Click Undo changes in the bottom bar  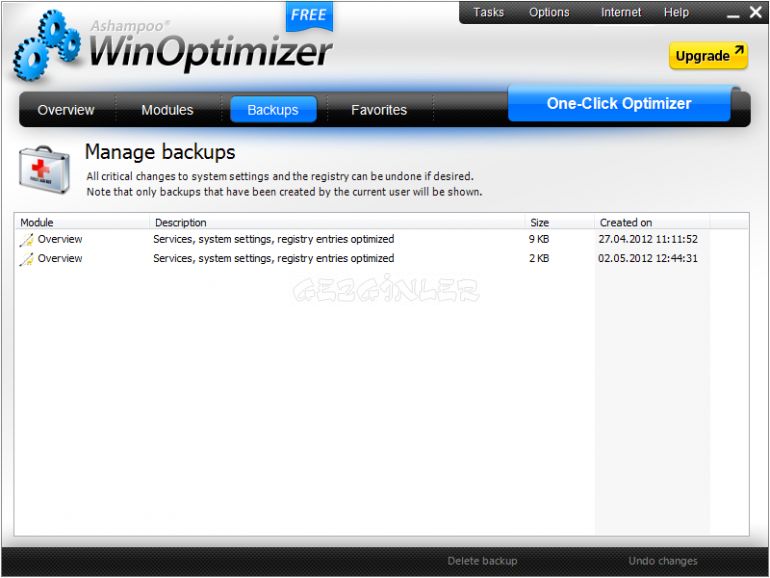(x=663, y=561)
